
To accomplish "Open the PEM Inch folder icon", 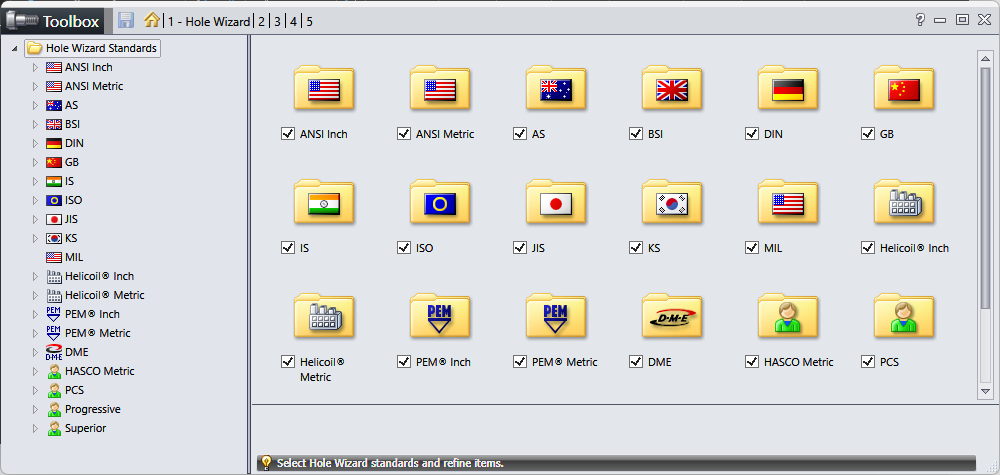I will pos(440,316).
